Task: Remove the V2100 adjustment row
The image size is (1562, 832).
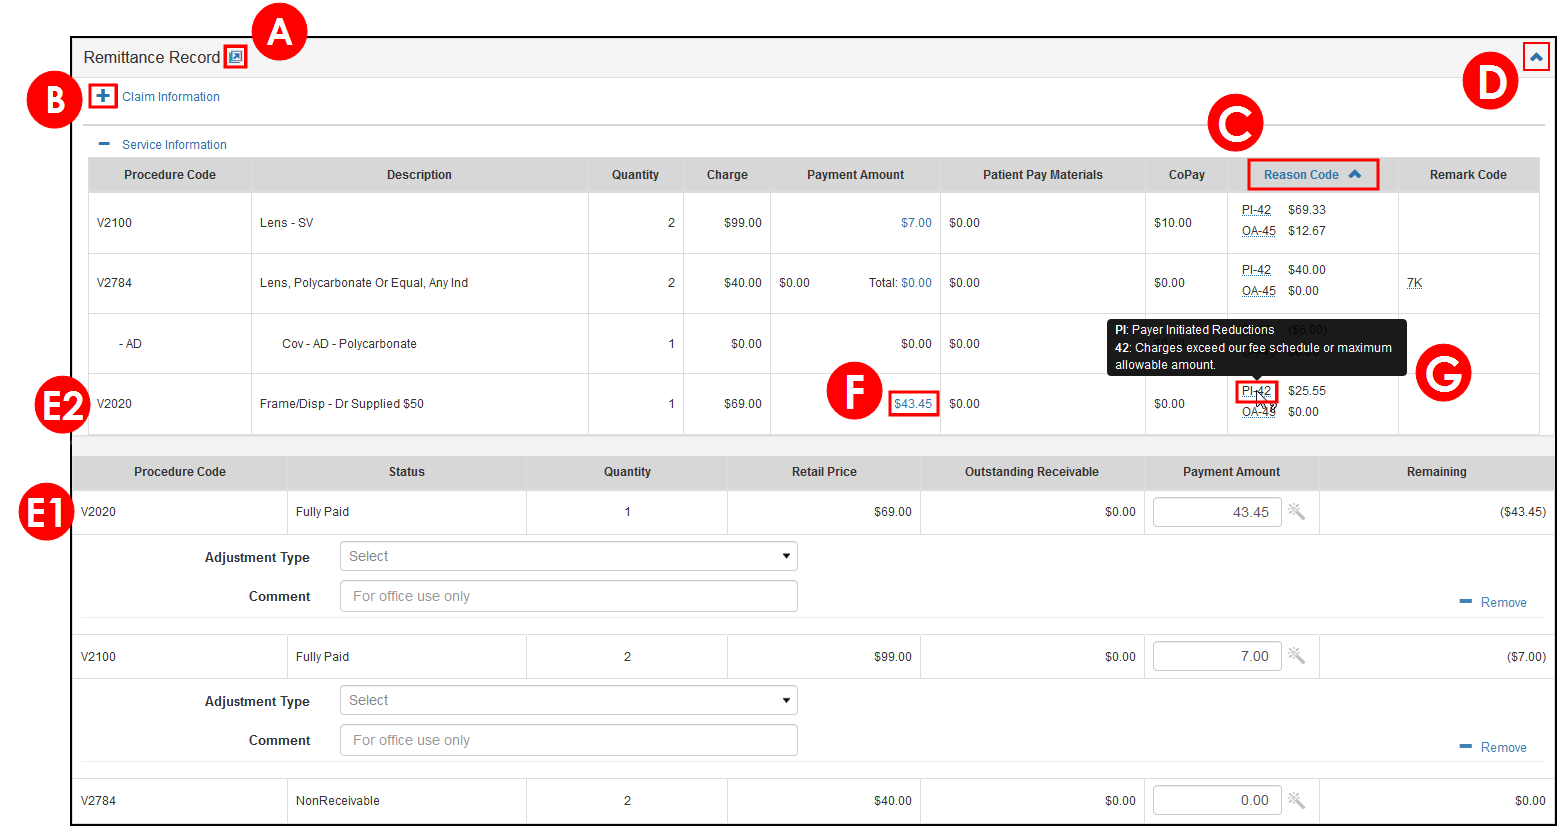Action: tap(1494, 748)
